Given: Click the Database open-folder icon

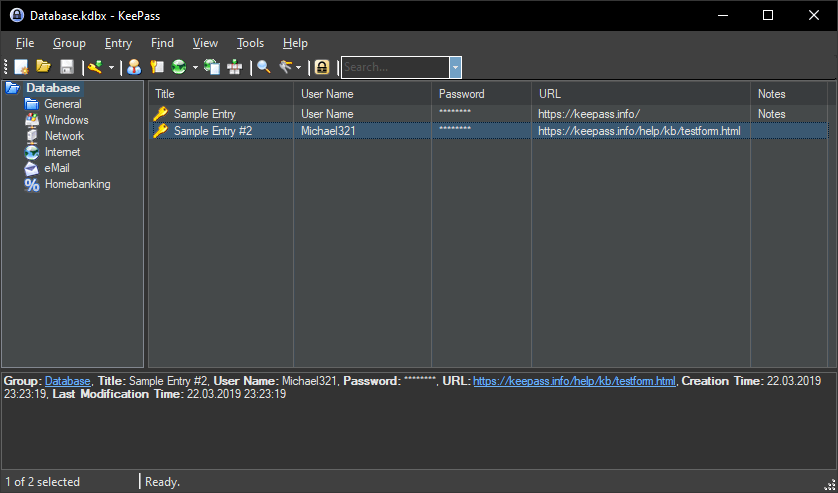Looking at the screenshot, I should 13,88.
